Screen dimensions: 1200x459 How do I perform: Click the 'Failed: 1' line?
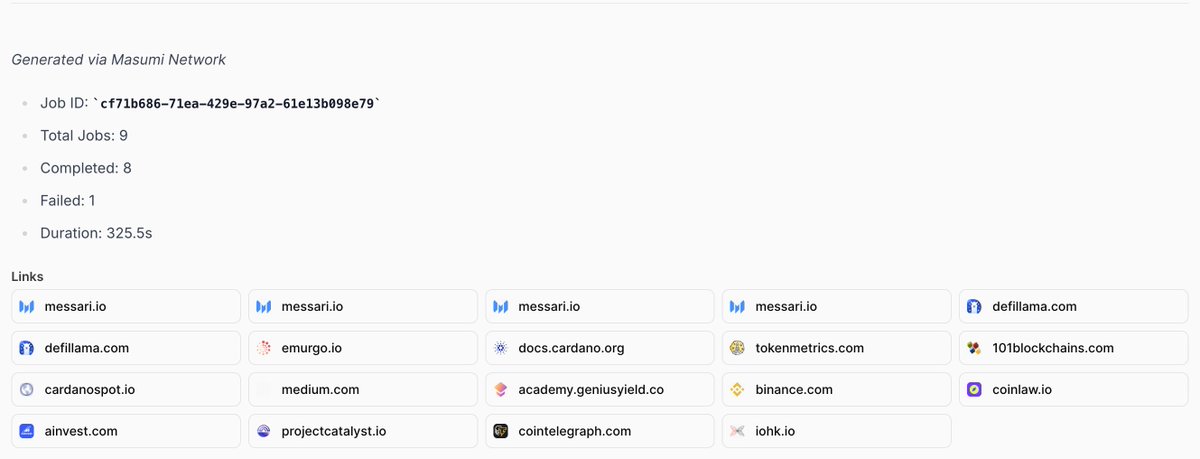pyautogui.click(x=68, y=200)
